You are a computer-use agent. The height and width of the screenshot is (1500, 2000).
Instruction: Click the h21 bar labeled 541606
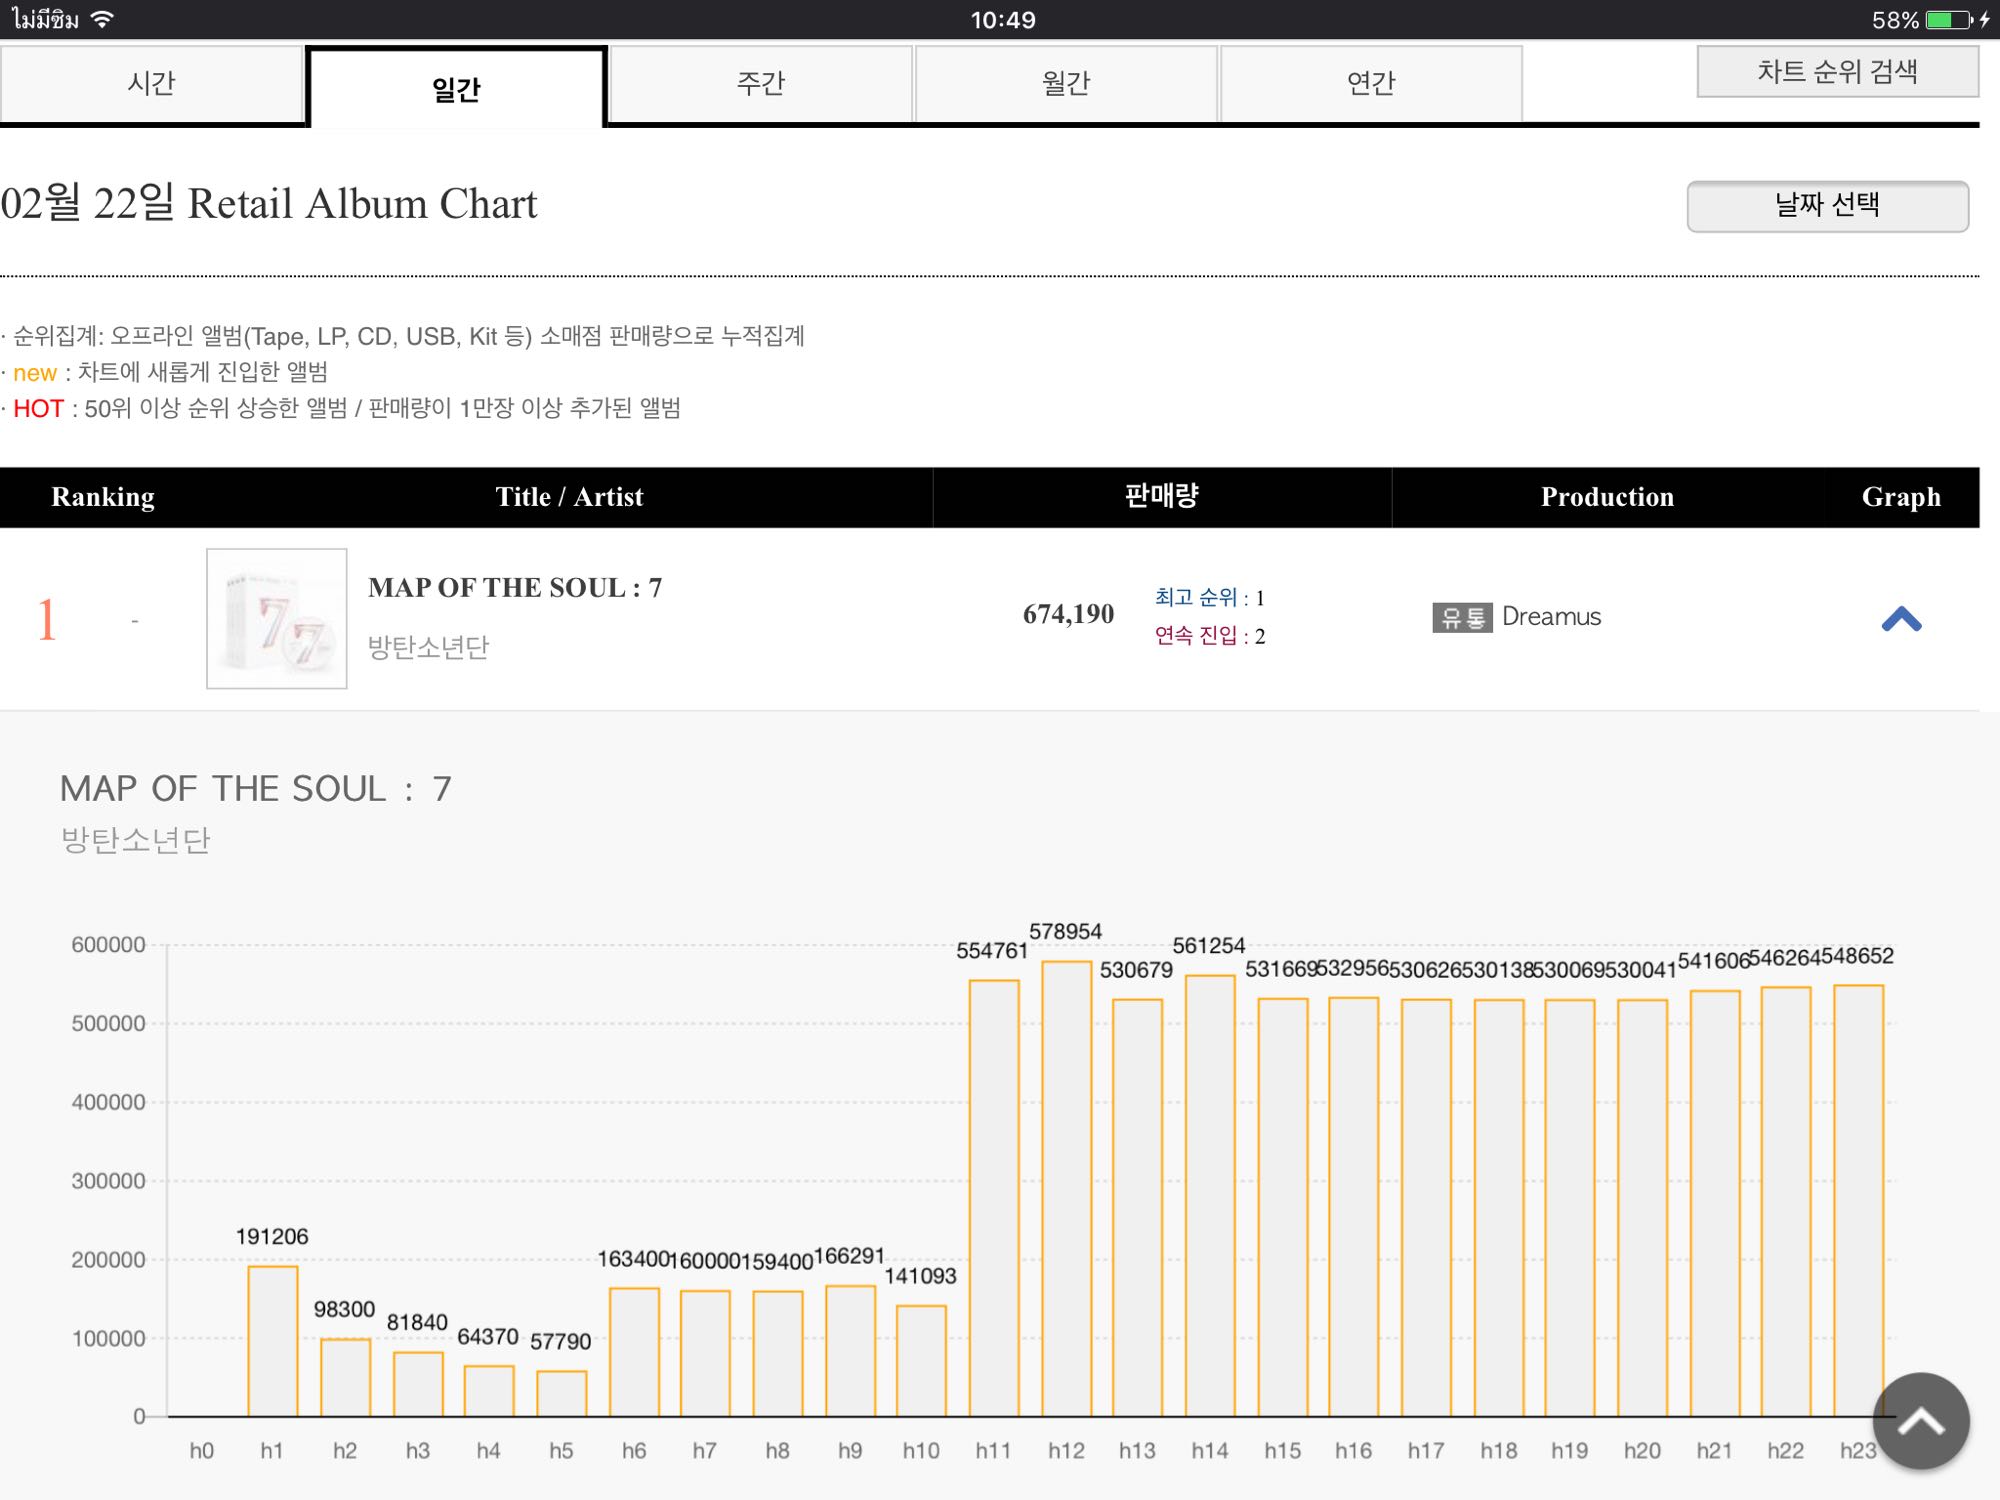[x=1715, y=1203]
